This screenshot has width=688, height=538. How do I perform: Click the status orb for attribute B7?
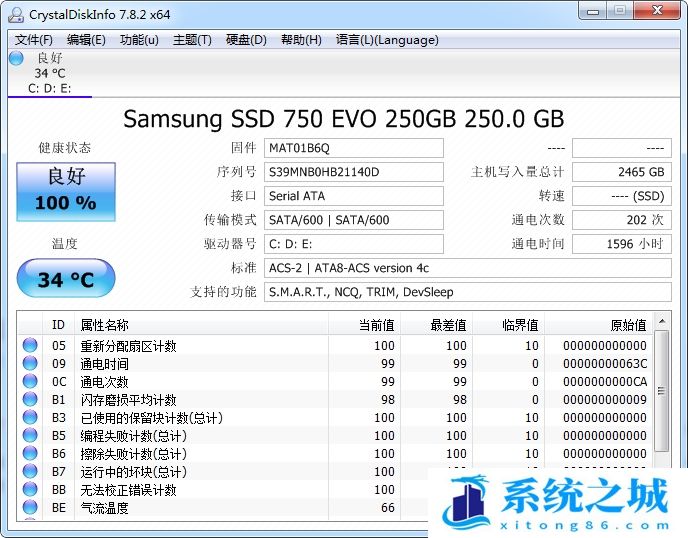30,471
